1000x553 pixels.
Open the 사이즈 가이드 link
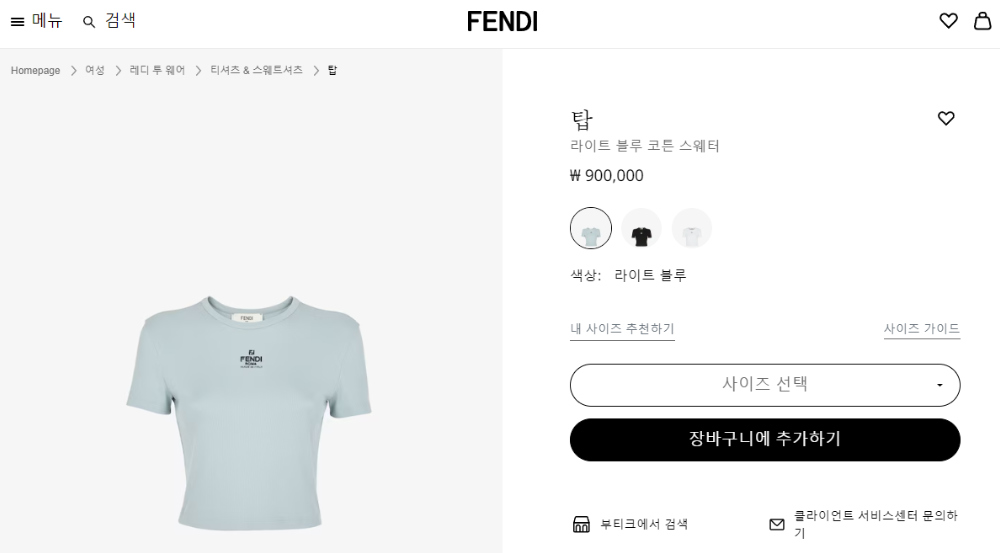[x=922, y=328]
